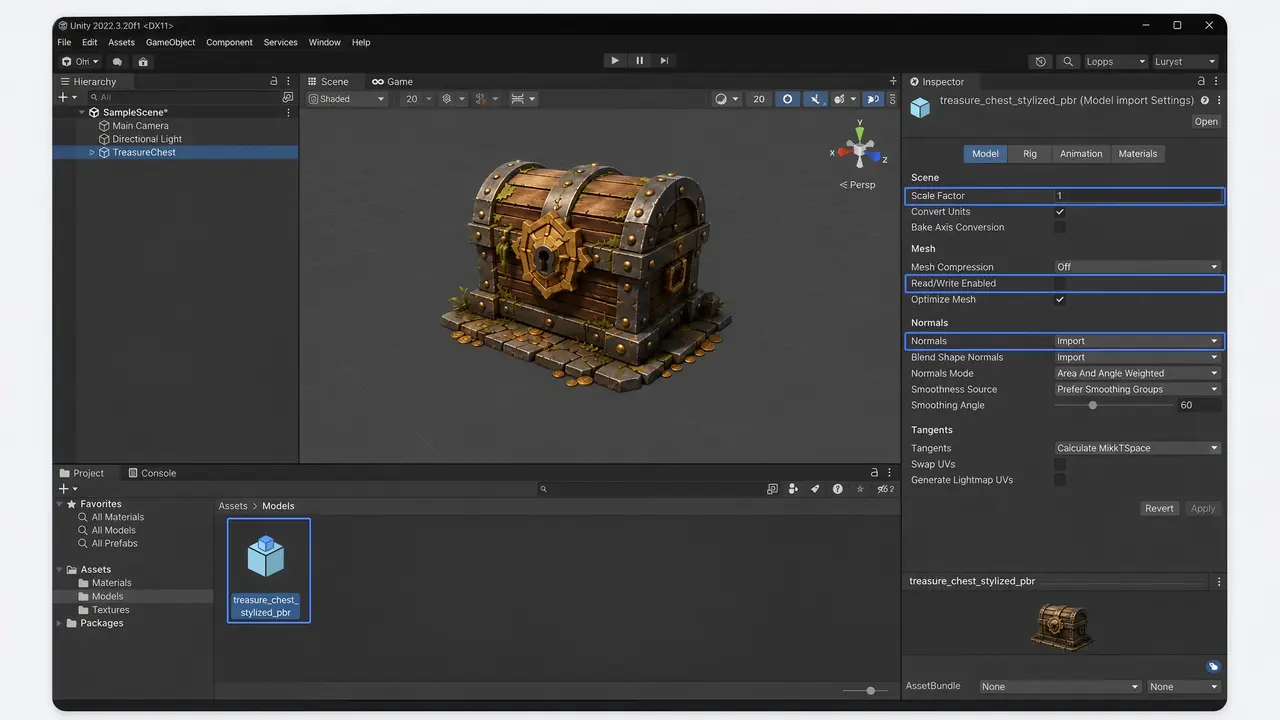The image size is (1280, 720).
Task: Enable Swap UVs checkbox
Action: coord(1060,464)
